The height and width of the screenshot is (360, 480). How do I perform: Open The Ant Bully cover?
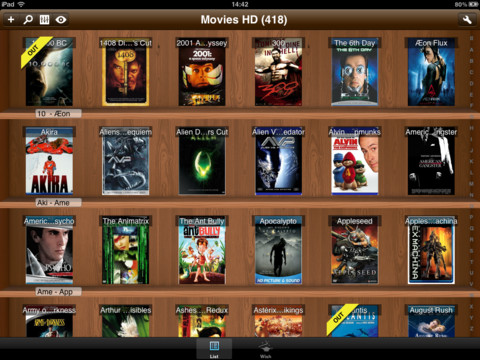pyautogui.click(x=202, y=250)
